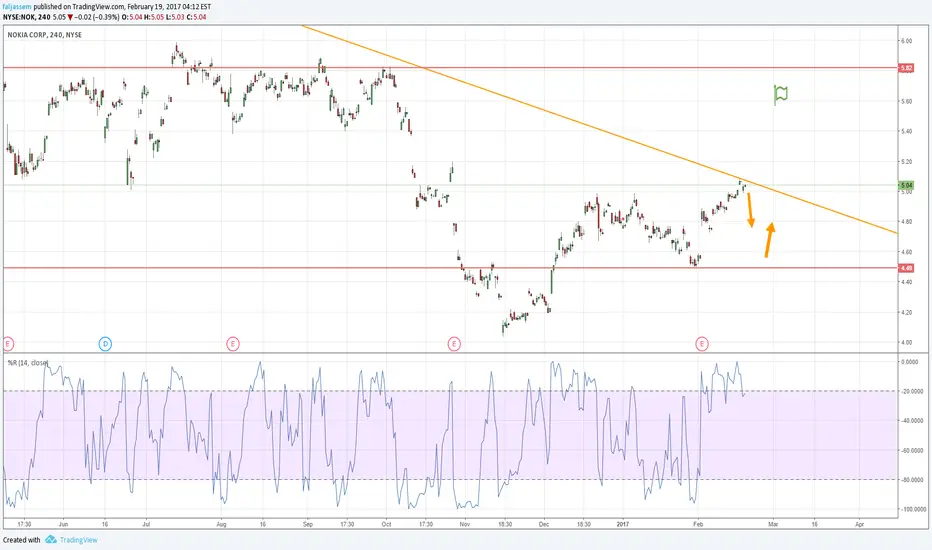Open the faljassem author profile link

click(x=17, y=7)
